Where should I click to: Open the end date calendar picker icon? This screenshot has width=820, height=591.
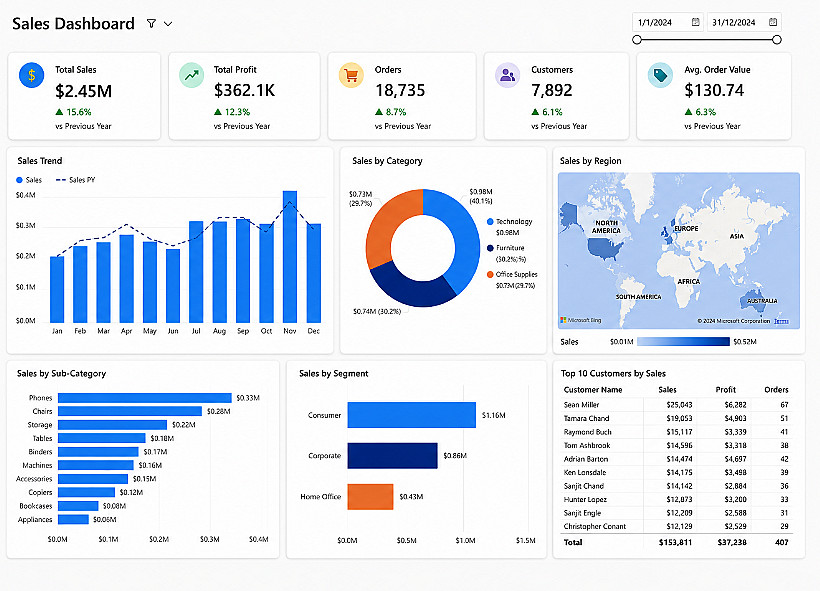tap(773, 22)
